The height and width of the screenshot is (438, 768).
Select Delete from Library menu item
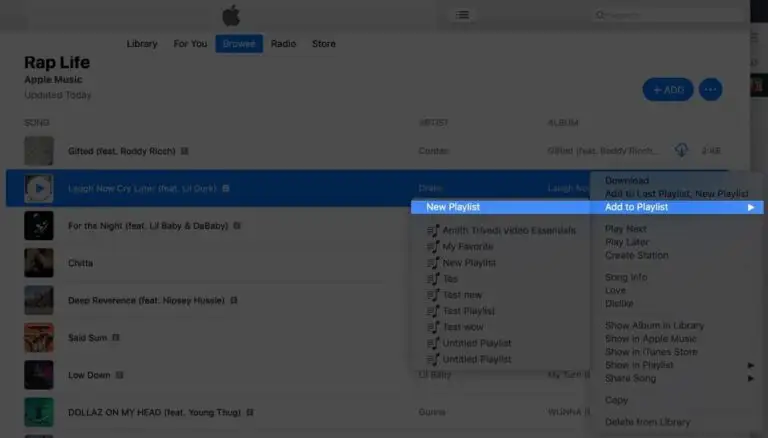tap(647, 422)
